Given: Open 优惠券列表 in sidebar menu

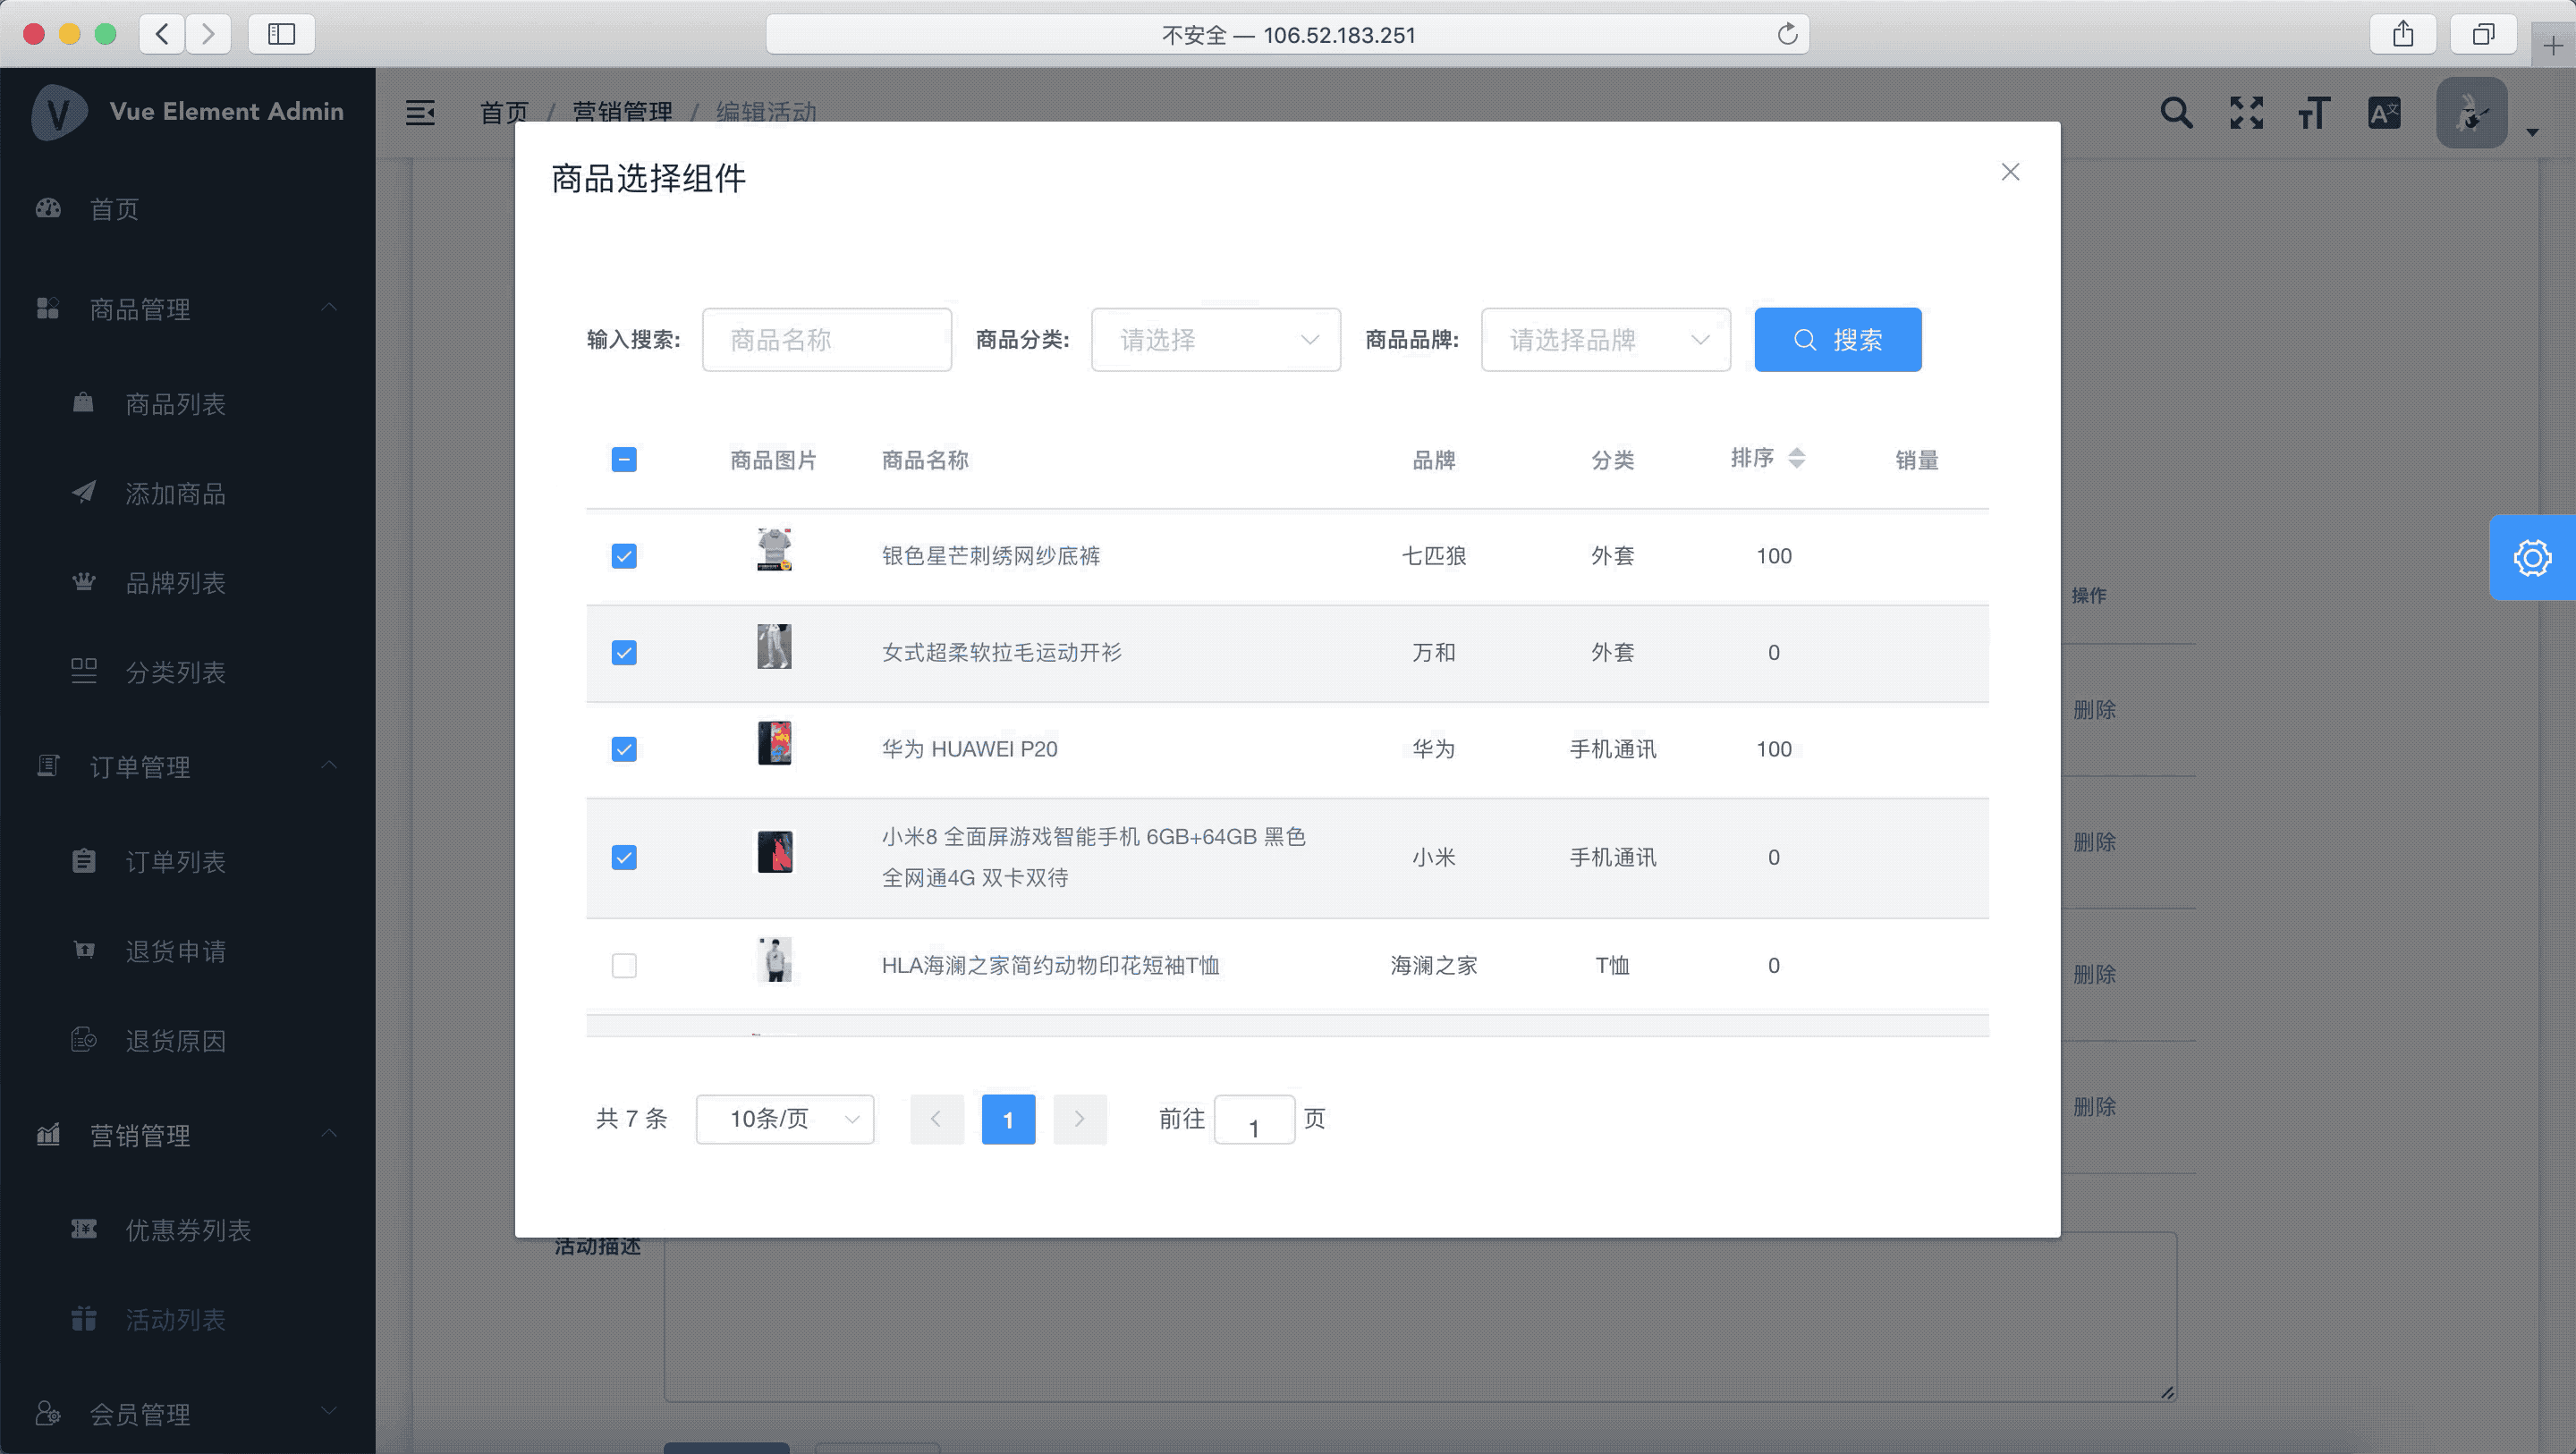Looking at the screenshot, I should point(188,1230).
